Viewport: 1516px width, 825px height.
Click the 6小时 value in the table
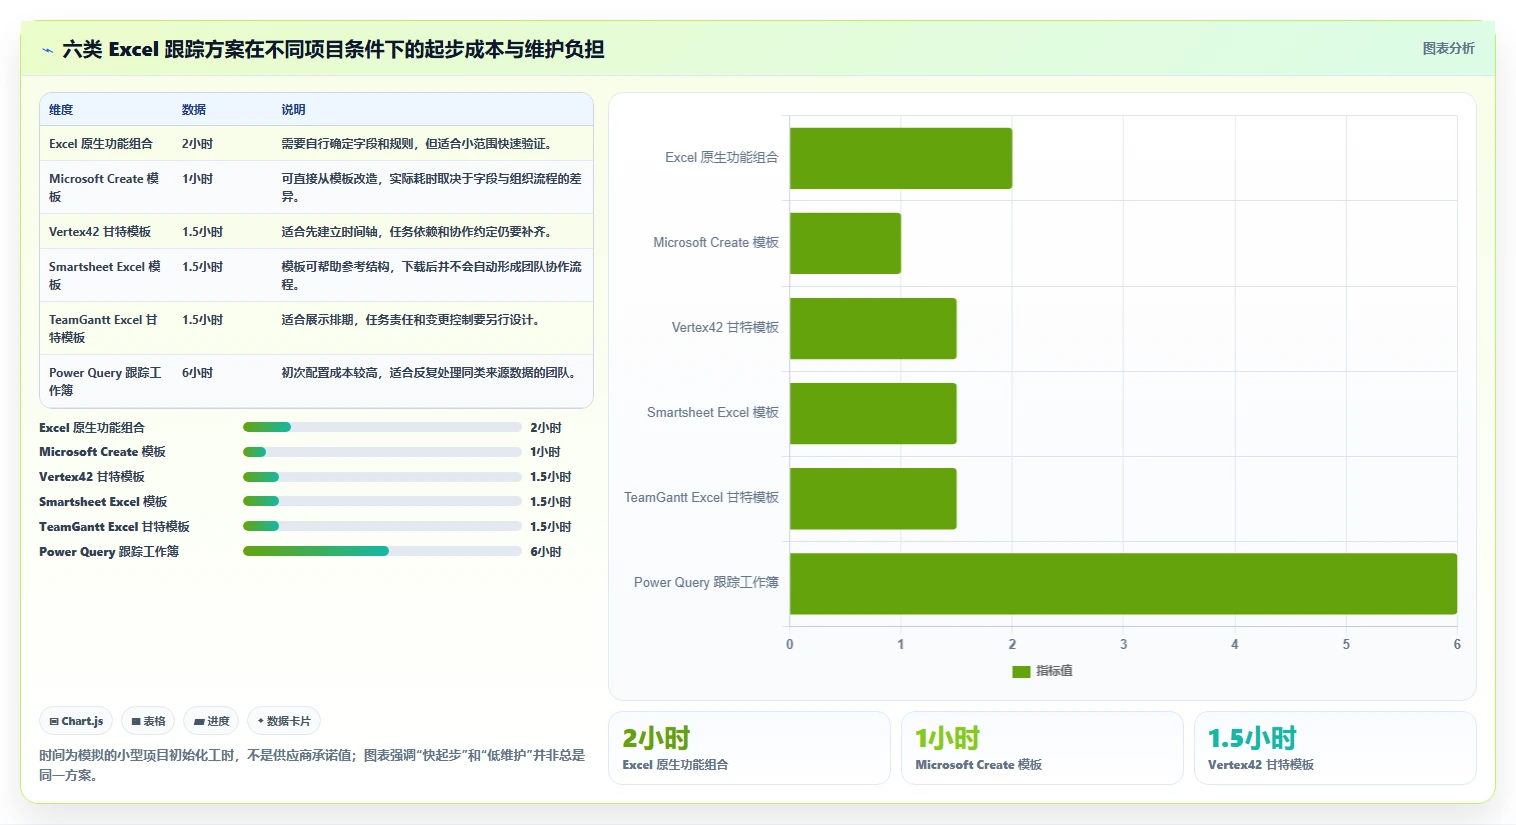click(198, 373)
